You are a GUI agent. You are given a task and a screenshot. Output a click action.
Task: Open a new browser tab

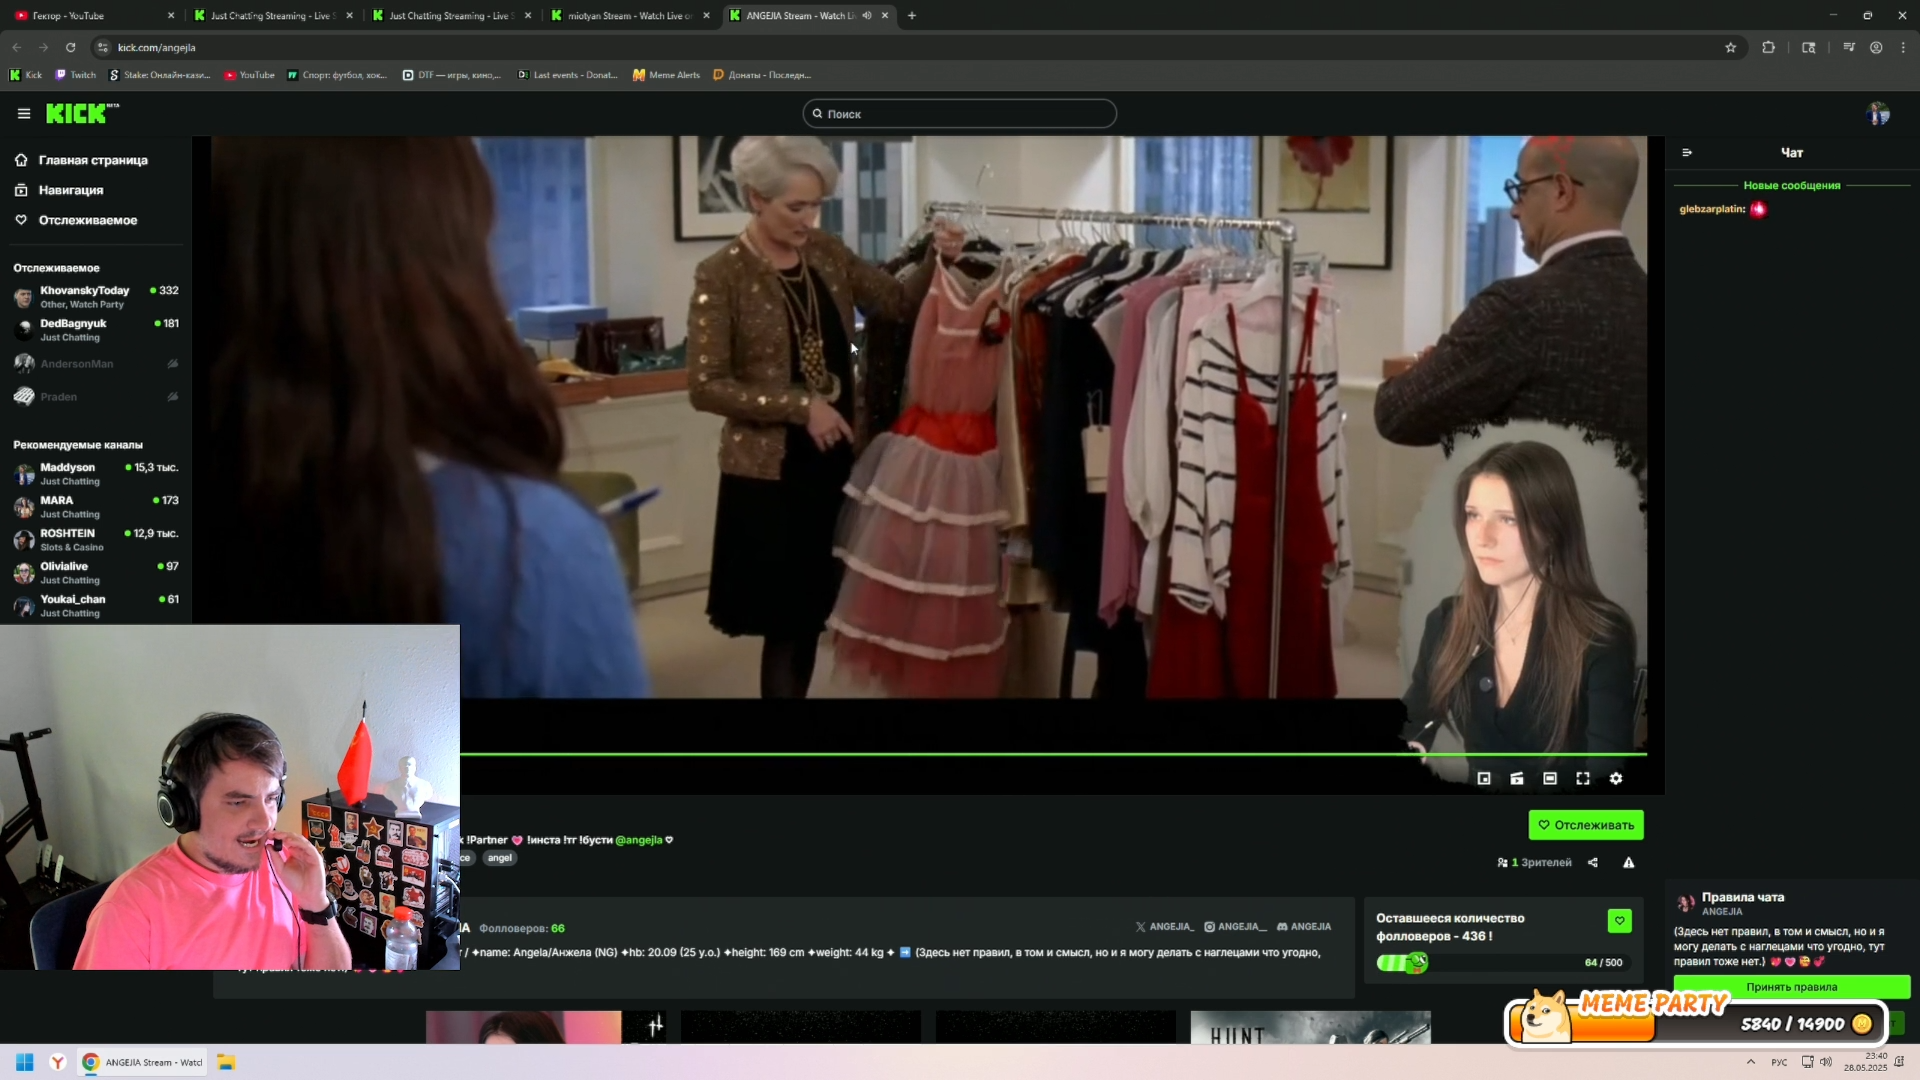pos(911,16)
